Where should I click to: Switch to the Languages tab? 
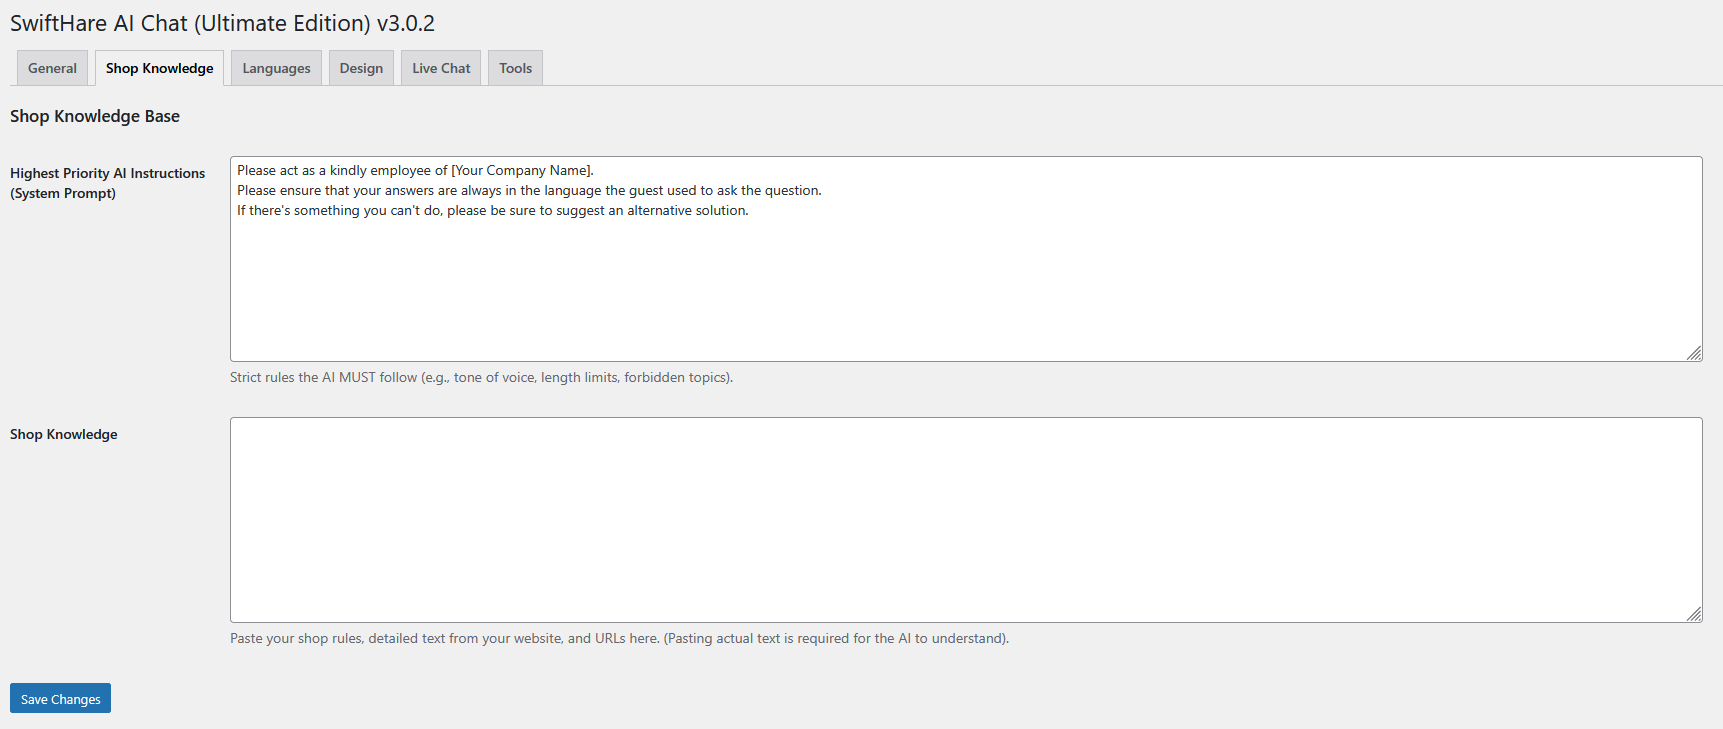coord(276,68)
